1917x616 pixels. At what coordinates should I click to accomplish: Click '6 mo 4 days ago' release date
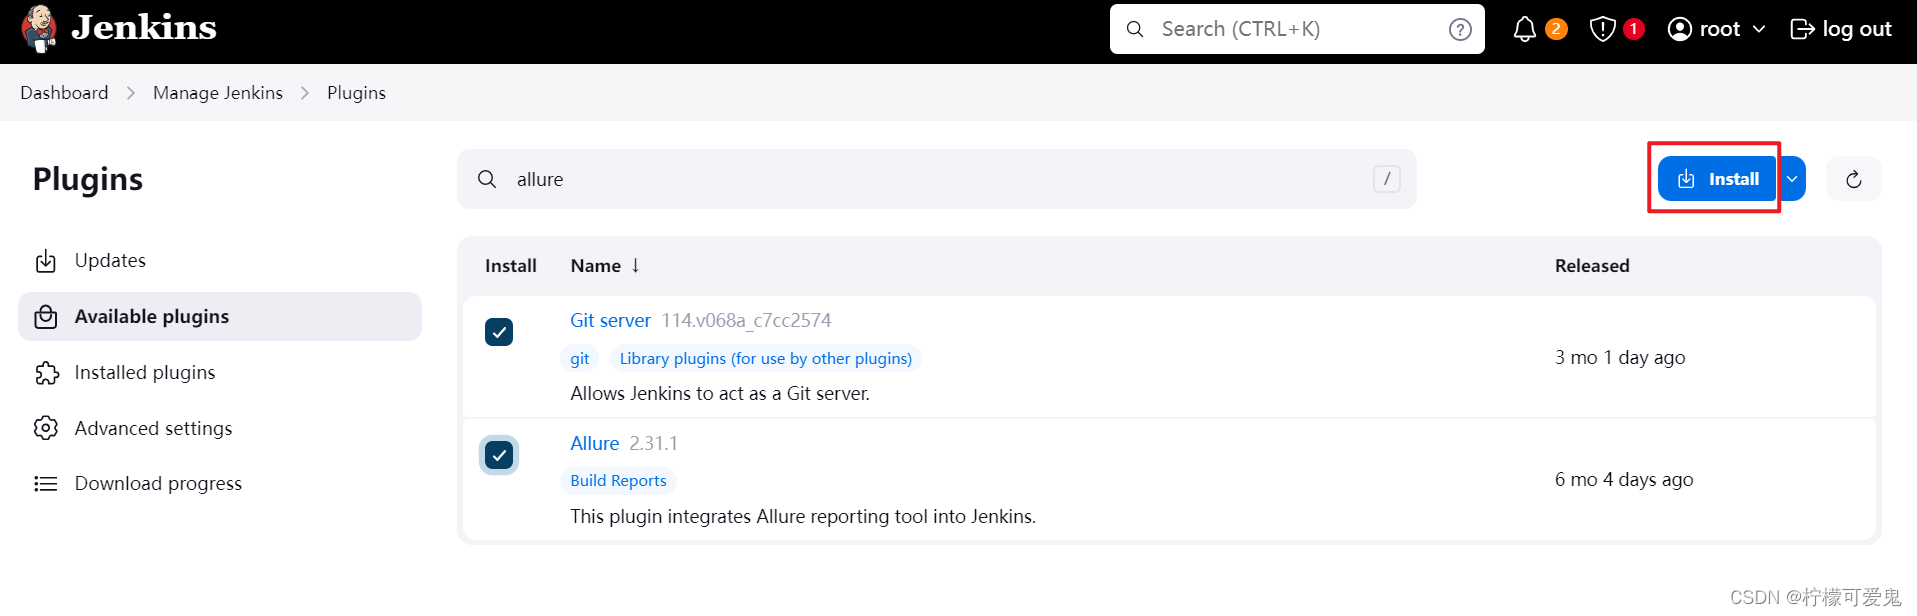1624,480
